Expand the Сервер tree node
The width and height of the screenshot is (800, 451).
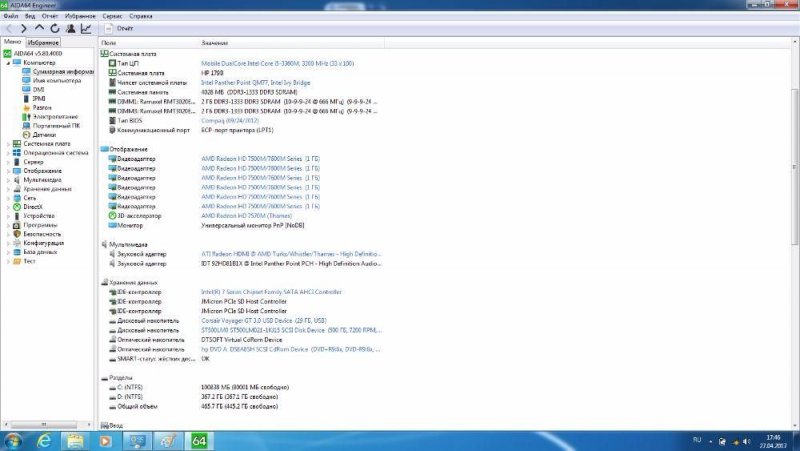pyautogui.click(x=8, y=162)
